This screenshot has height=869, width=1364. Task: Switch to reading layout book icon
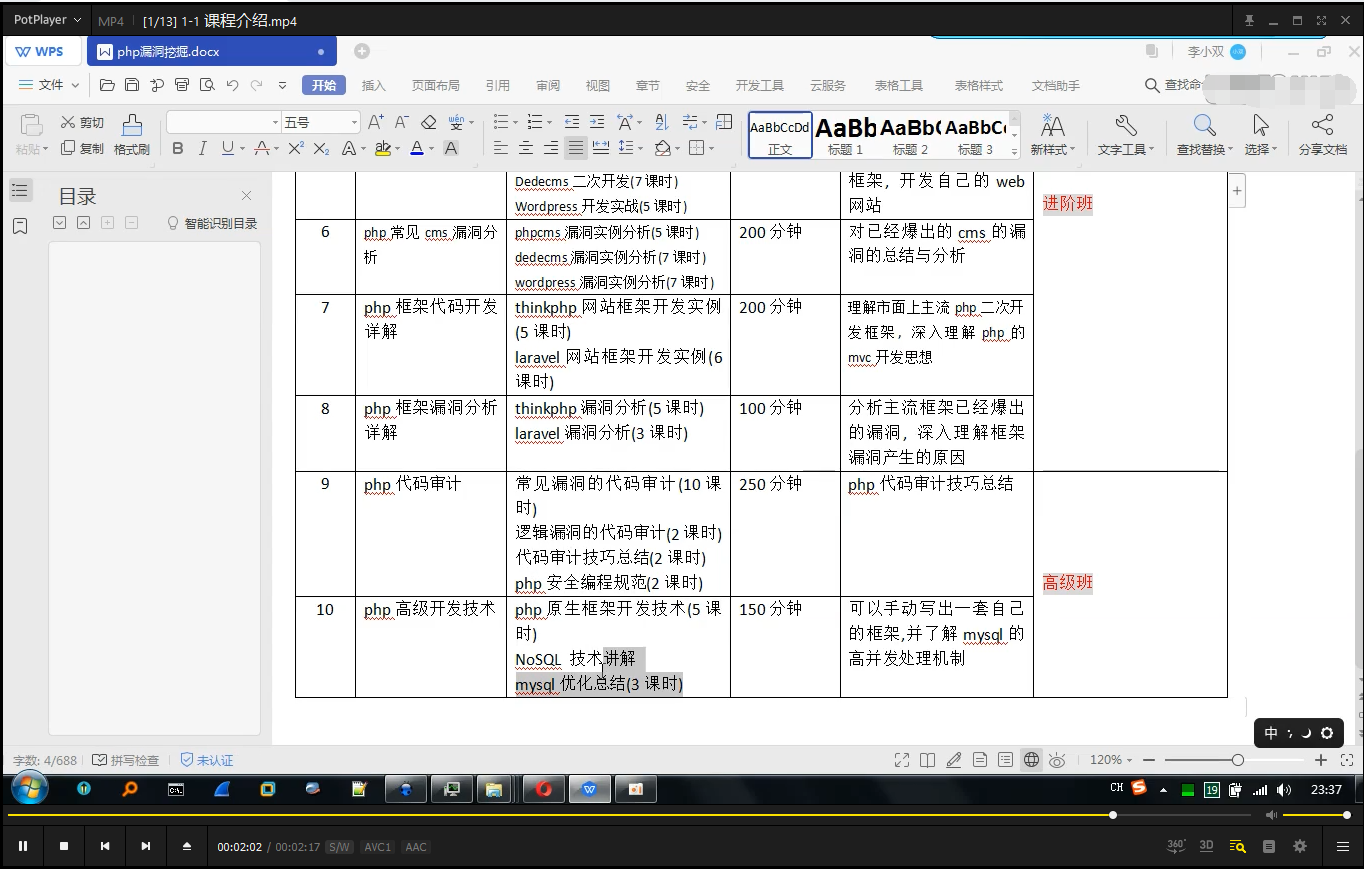928,760
